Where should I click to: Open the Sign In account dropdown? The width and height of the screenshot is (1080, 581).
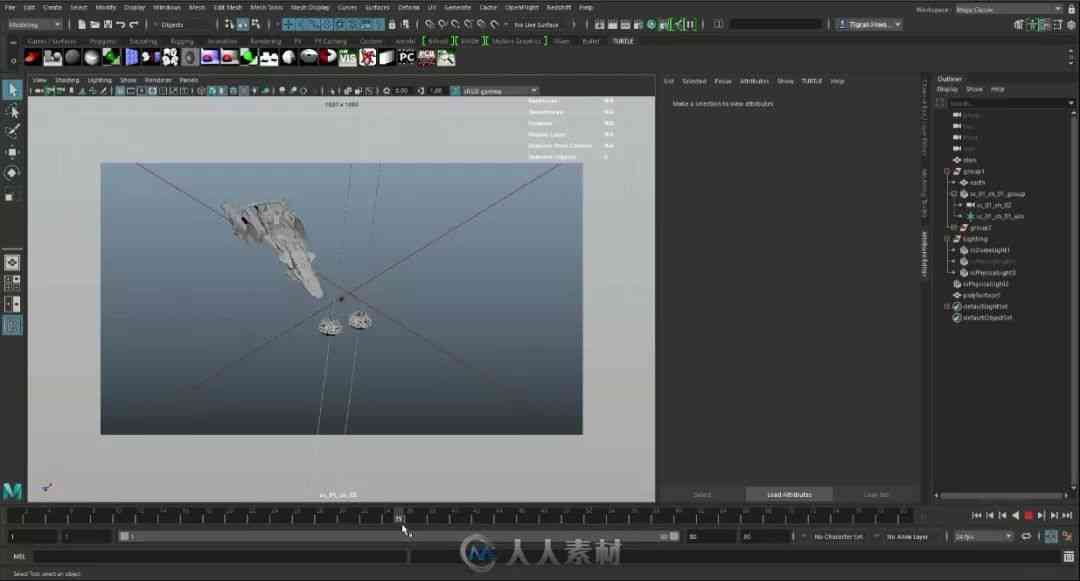coord(870,25)
